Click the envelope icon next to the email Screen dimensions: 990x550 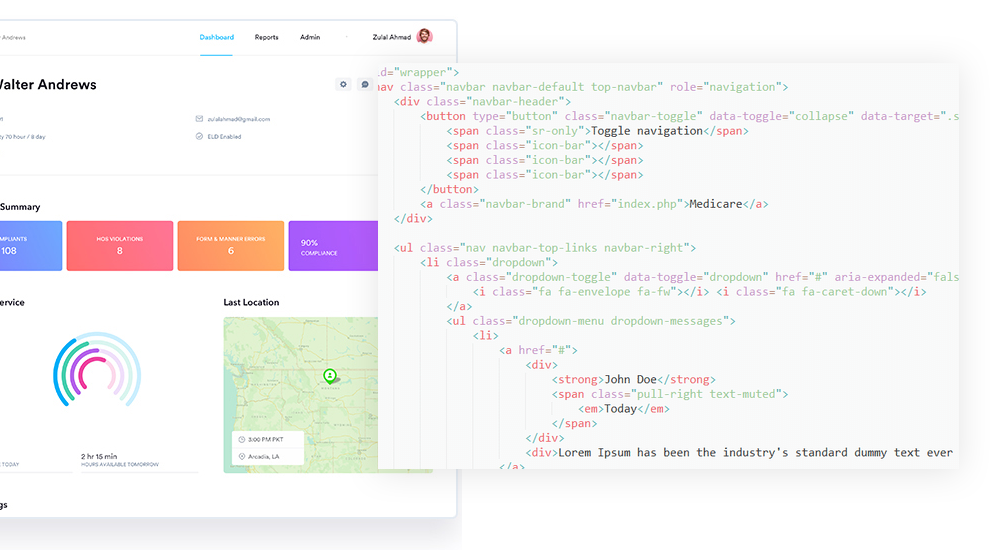[x=200, y=119]
